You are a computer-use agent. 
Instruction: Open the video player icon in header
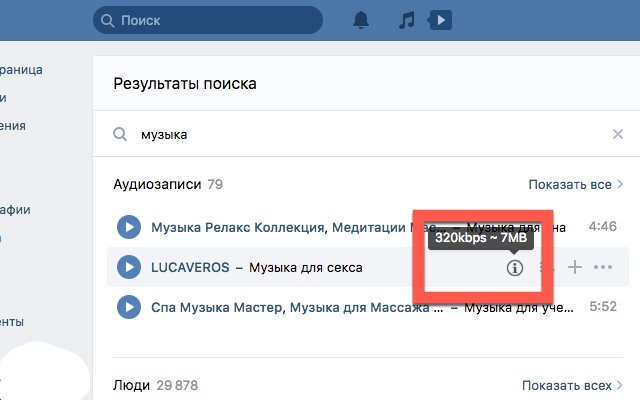440,20
